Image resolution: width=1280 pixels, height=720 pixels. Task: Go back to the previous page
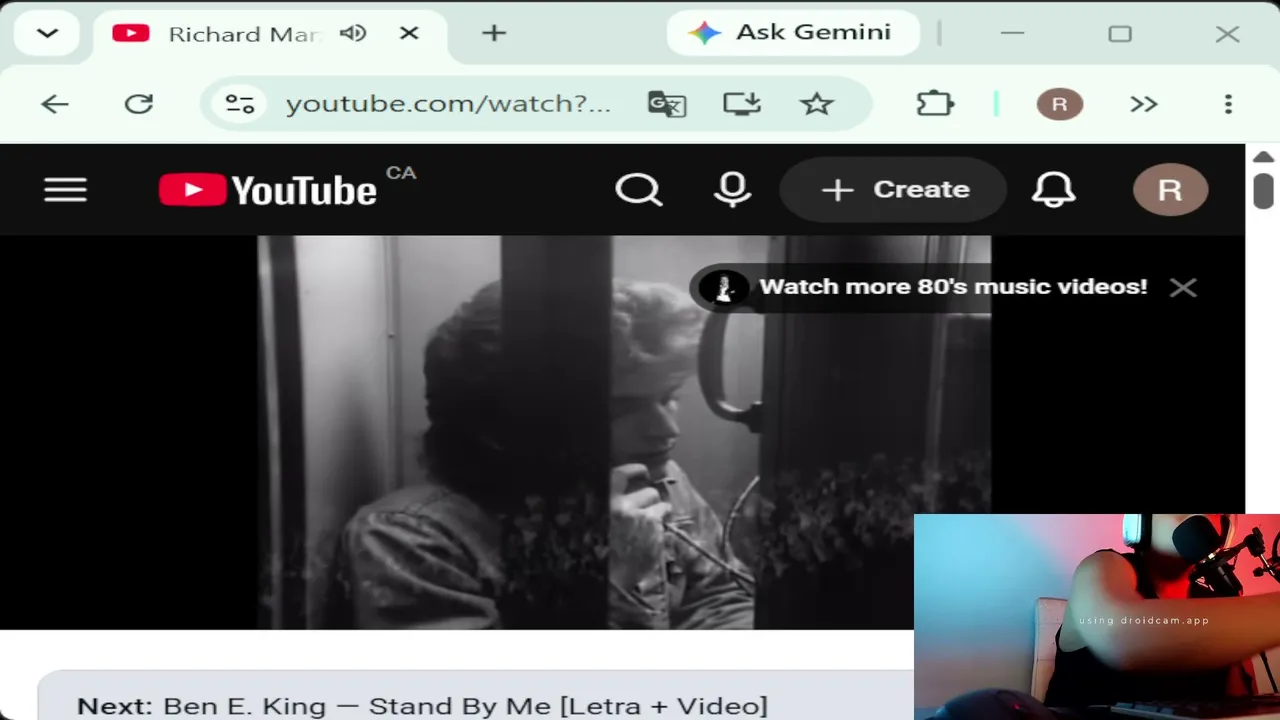55,104
